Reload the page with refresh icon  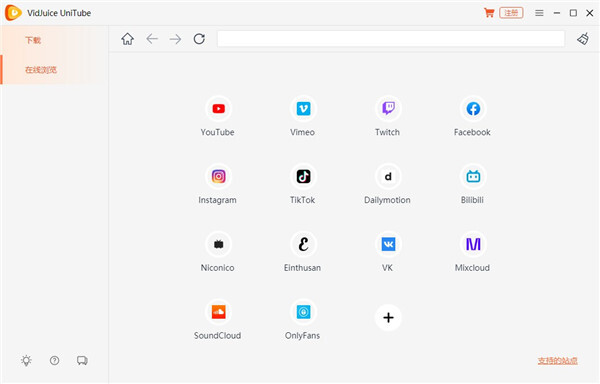click(199, 39)
